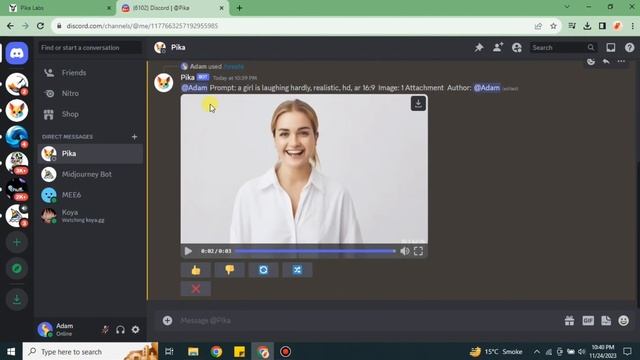
Task: Show hidden system tray icons chevron
Action: tap(536, 351)
